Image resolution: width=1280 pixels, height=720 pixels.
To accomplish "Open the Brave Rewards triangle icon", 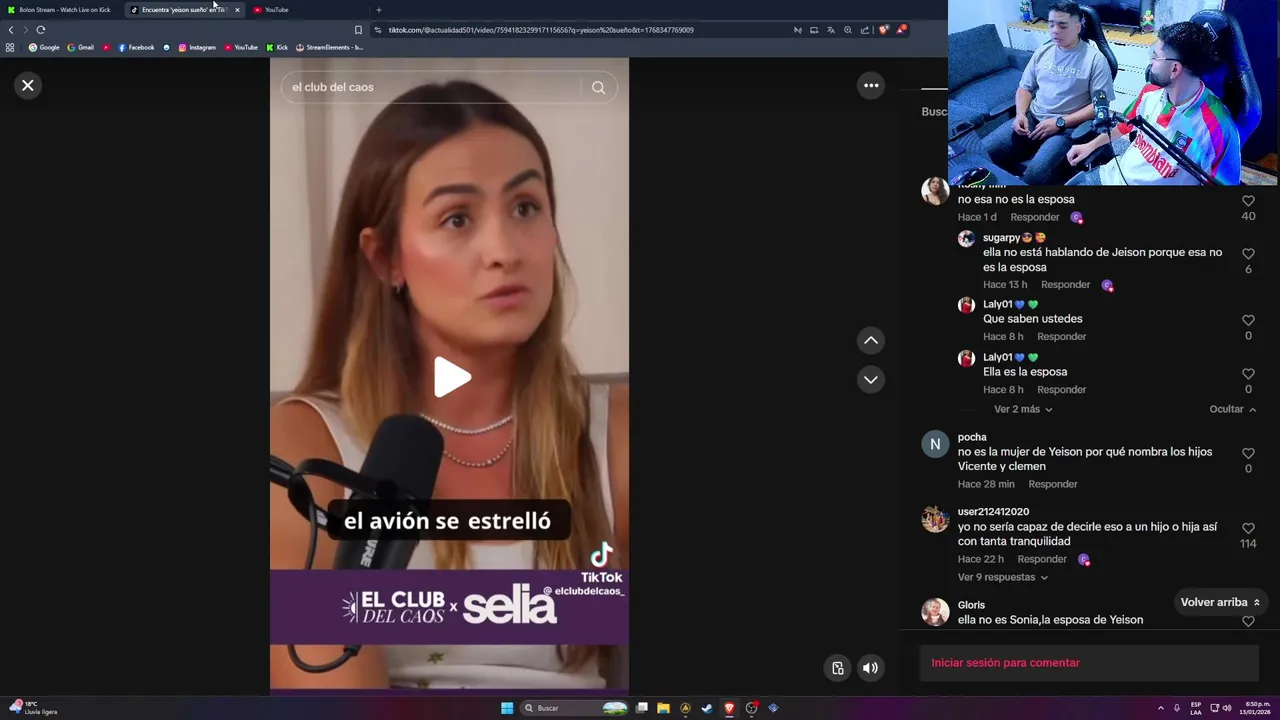I will coord(901,30).
